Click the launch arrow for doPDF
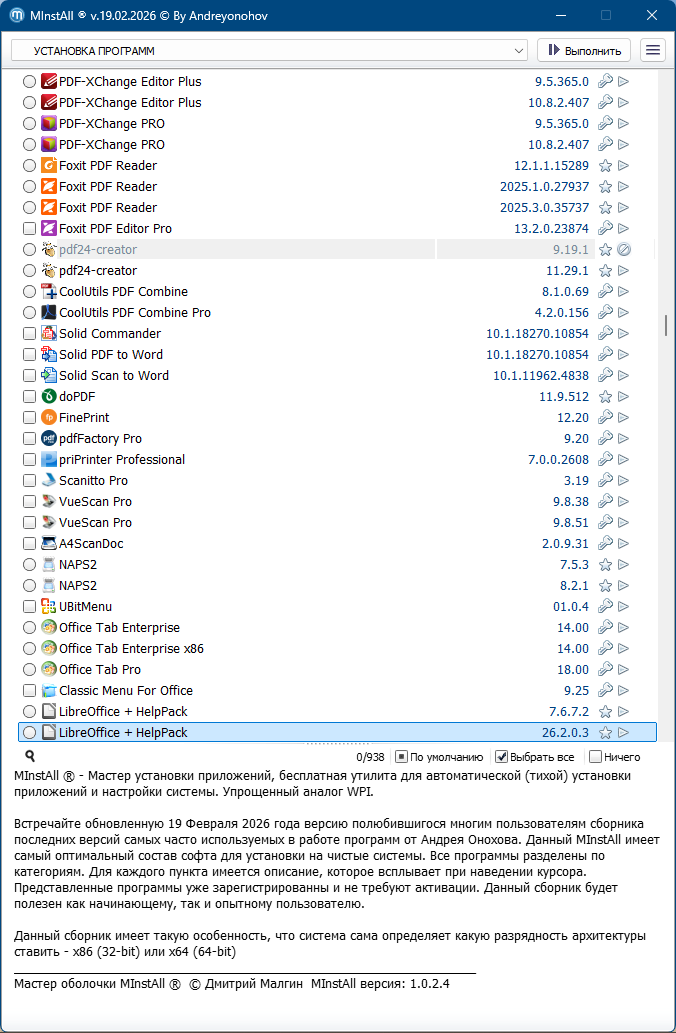This screenshot has width=676, height=1033. 624,397
